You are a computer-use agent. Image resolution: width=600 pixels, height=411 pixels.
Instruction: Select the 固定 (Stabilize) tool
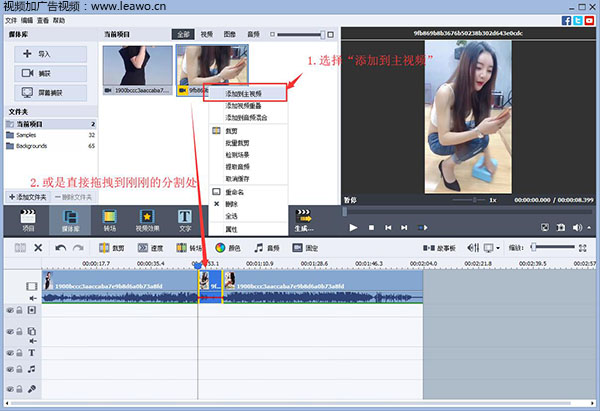click(305, 248)
